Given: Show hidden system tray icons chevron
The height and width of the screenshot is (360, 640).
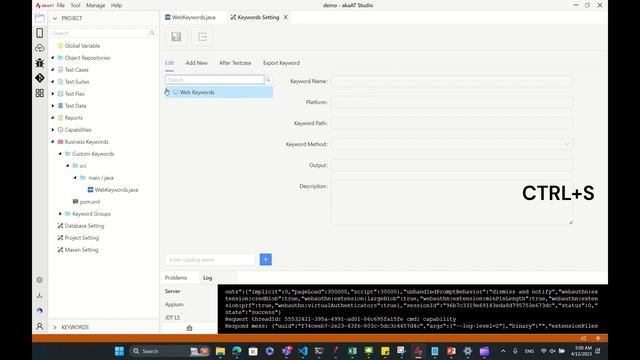Looking at the screenshot, I should click(x=503, y=351).
